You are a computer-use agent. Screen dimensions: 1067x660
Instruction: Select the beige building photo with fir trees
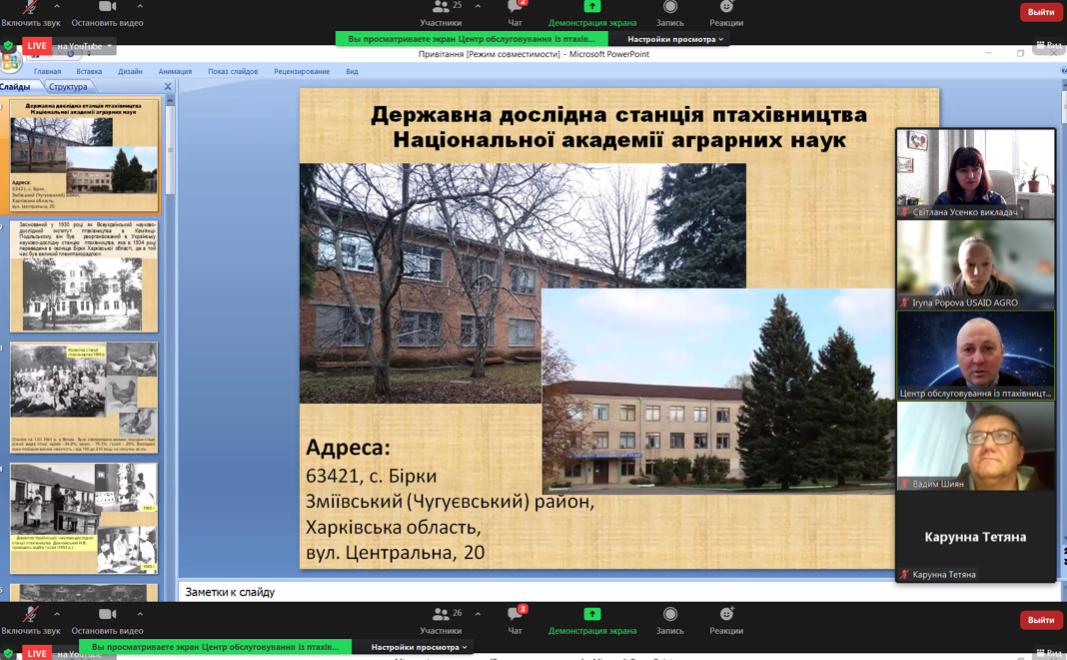click(718, 391)
